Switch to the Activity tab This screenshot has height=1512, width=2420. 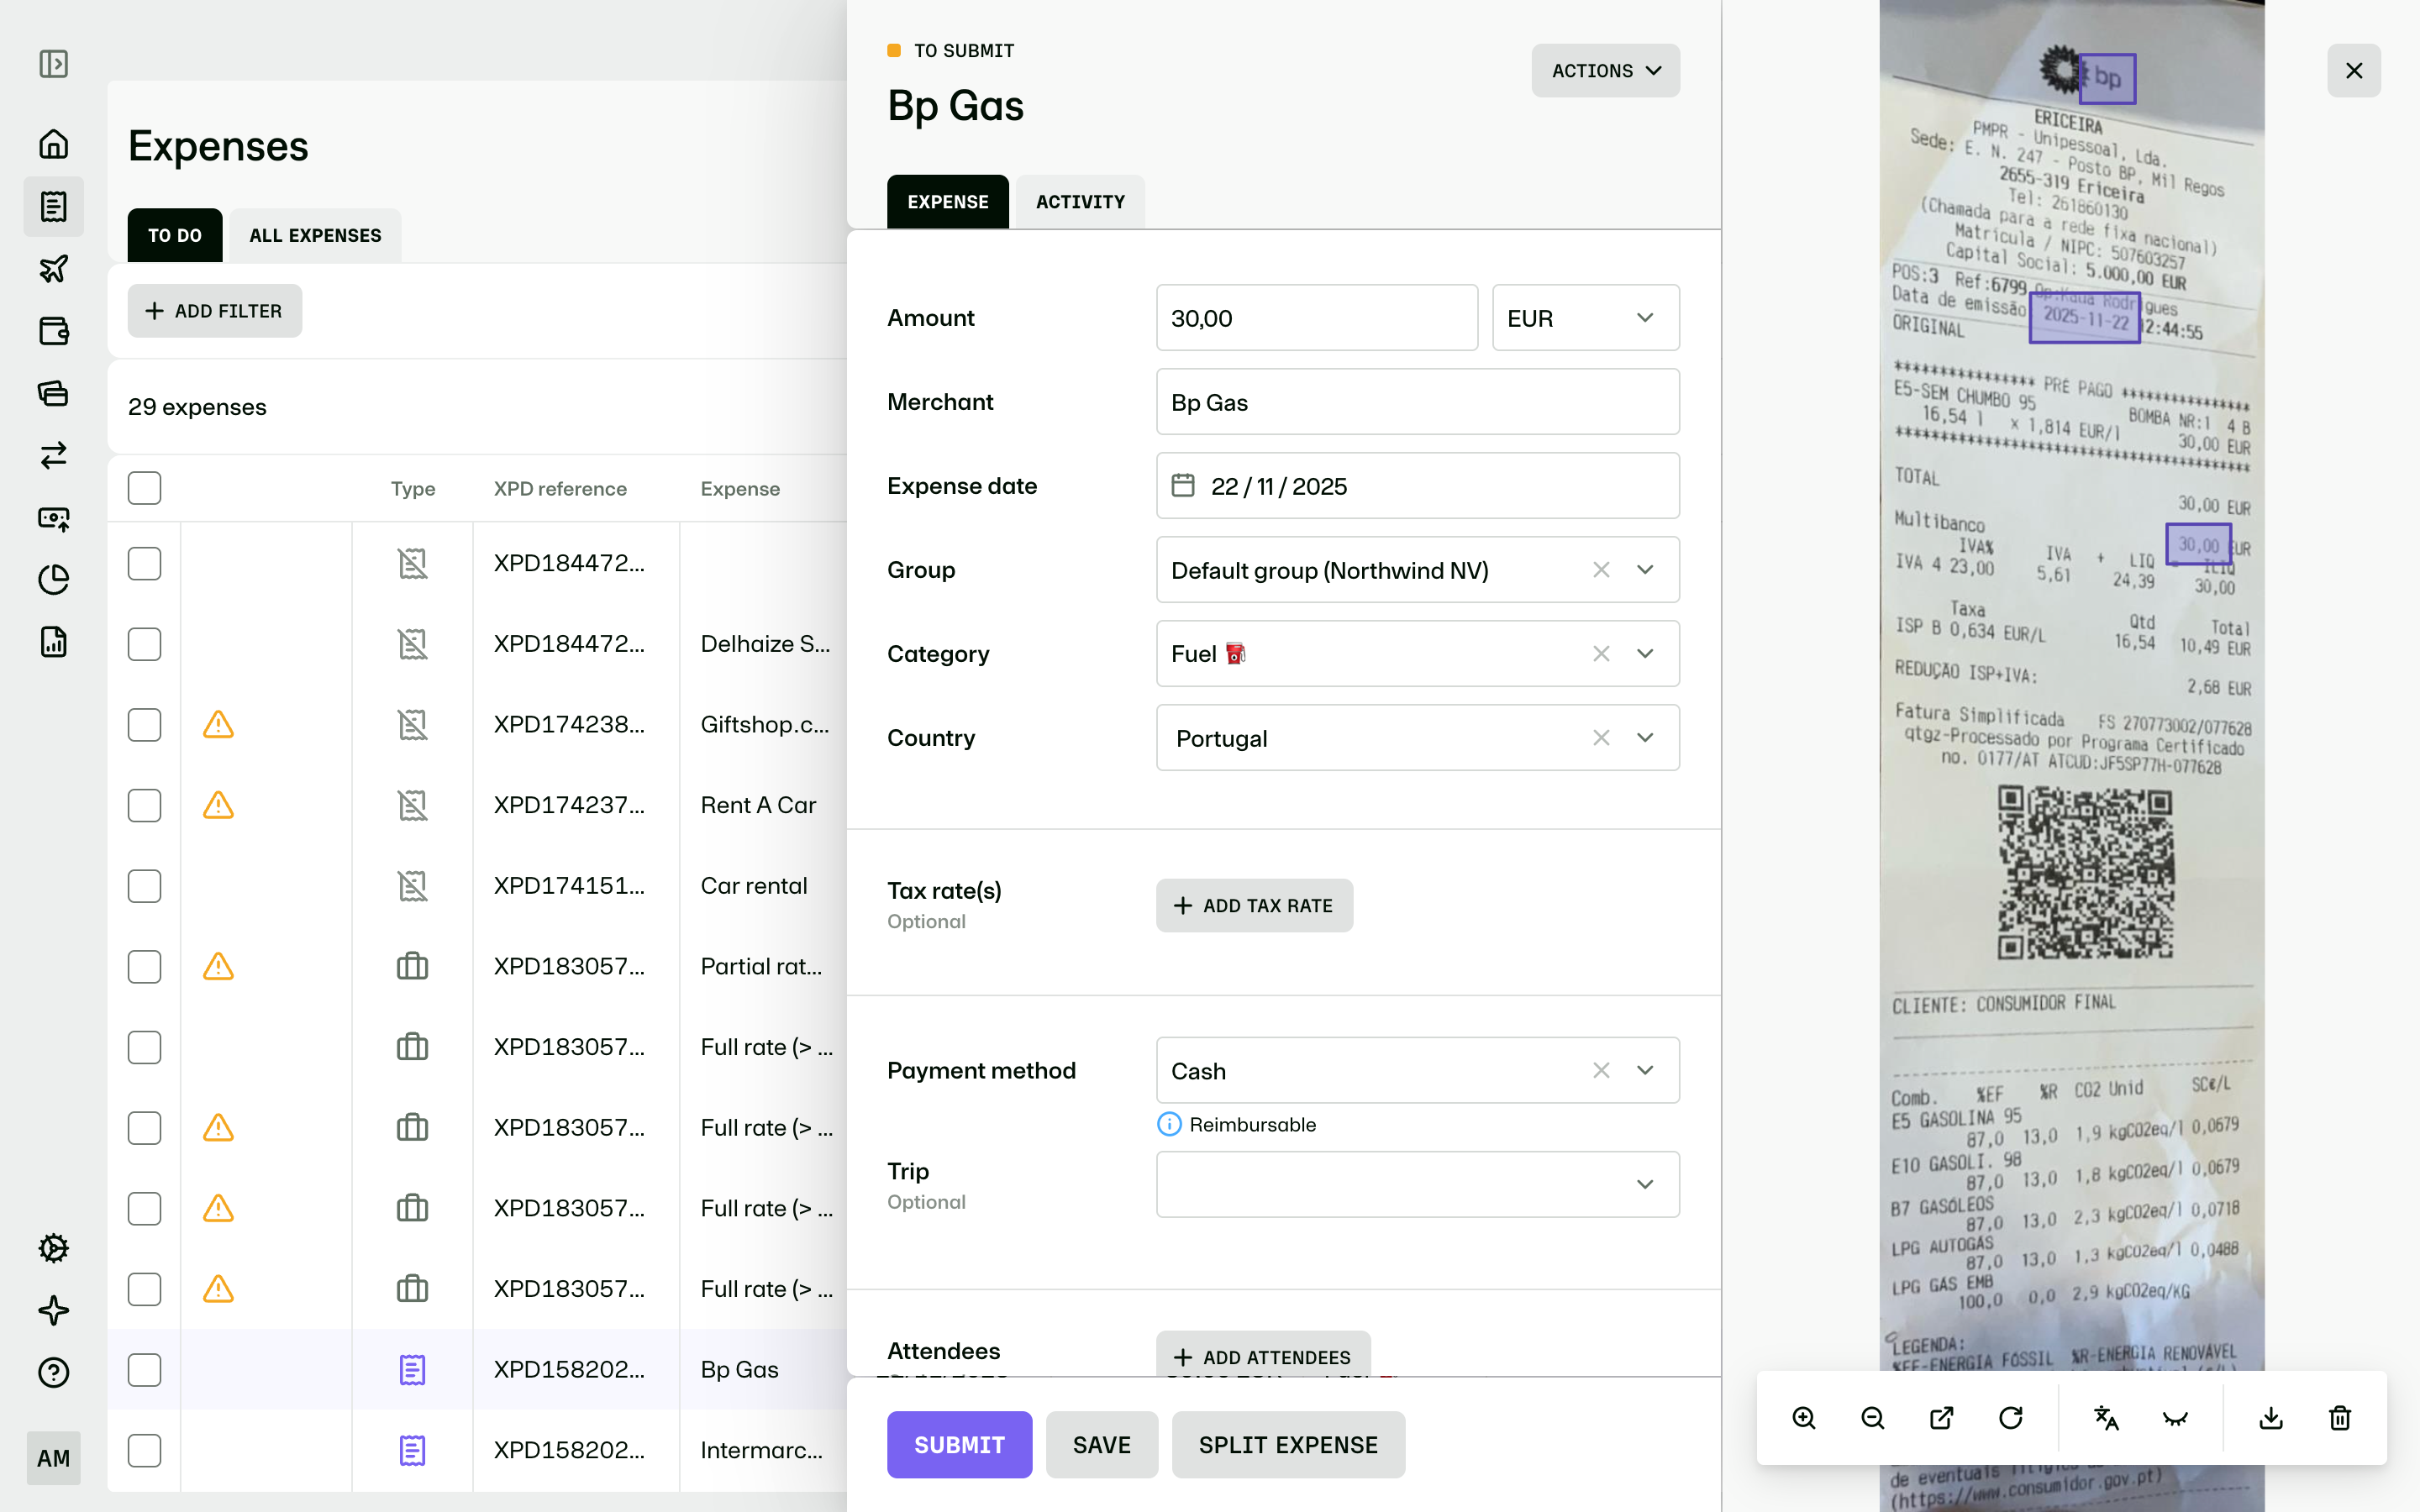pyautogui.click(x=1080, y=202)
